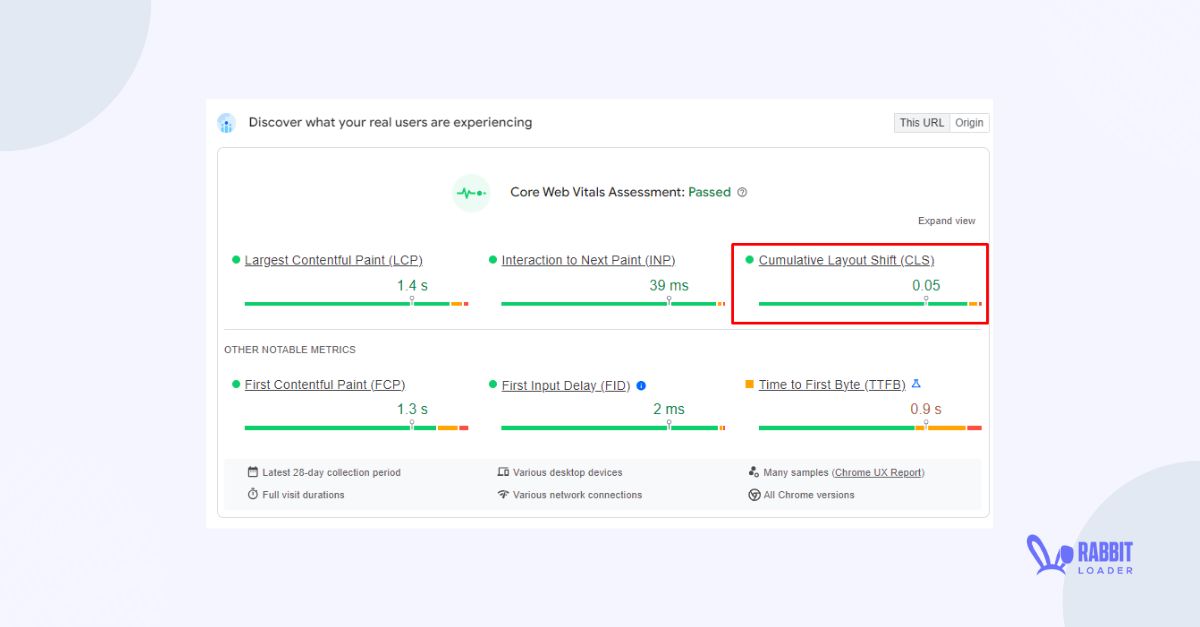This screenshot has width=1200, height=627.
Task: Select the This URL view
Action: [x=920, y=122]
